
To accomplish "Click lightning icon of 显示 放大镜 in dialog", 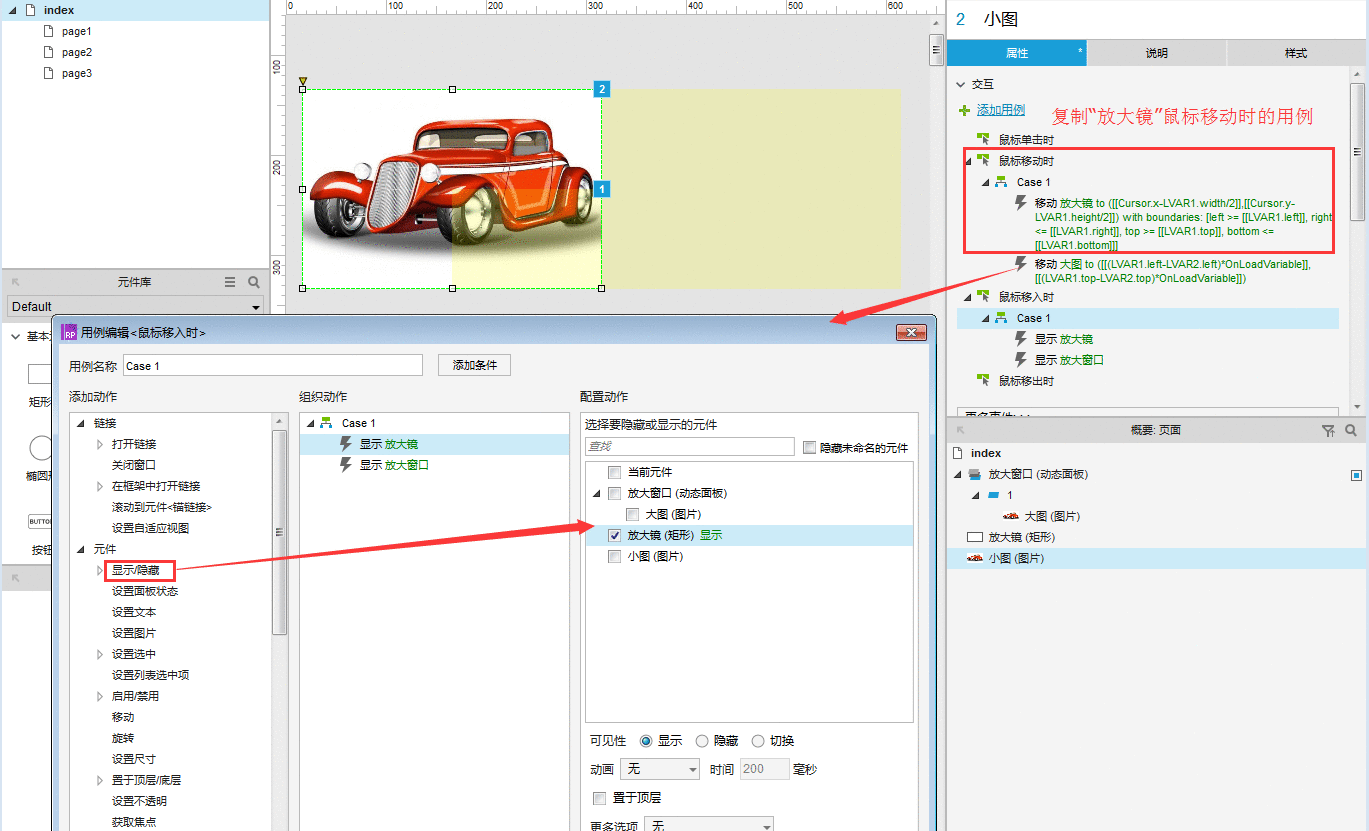I will (x=346, y=444).
